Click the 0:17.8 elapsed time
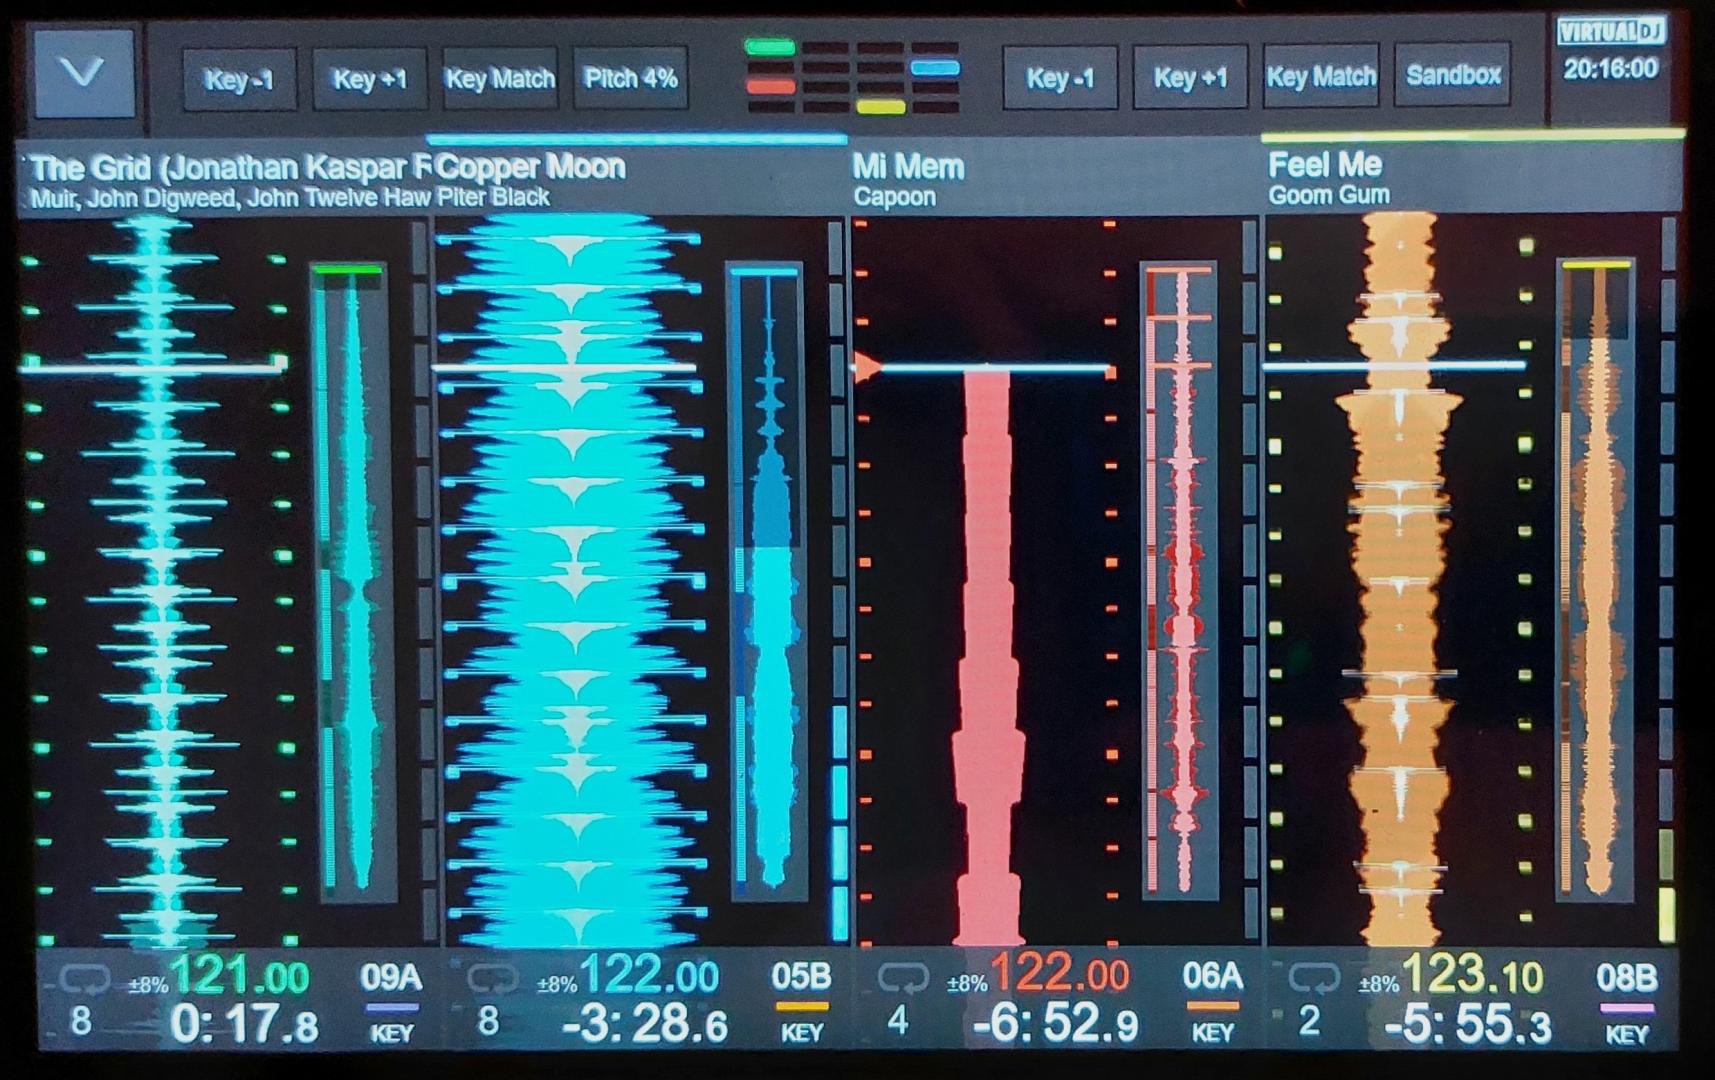 [x=244, y=1025]
